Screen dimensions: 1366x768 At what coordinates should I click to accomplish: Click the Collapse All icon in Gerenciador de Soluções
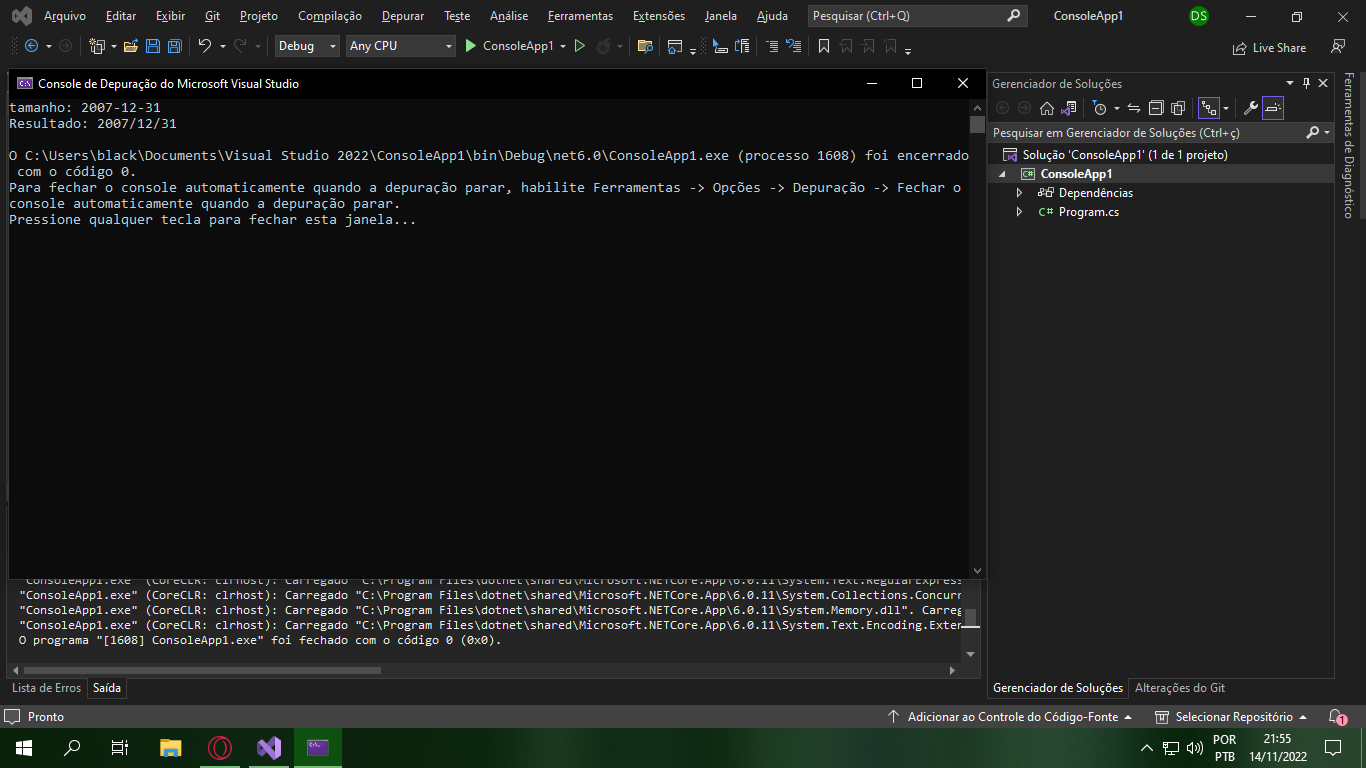(x=1156, y=108)
